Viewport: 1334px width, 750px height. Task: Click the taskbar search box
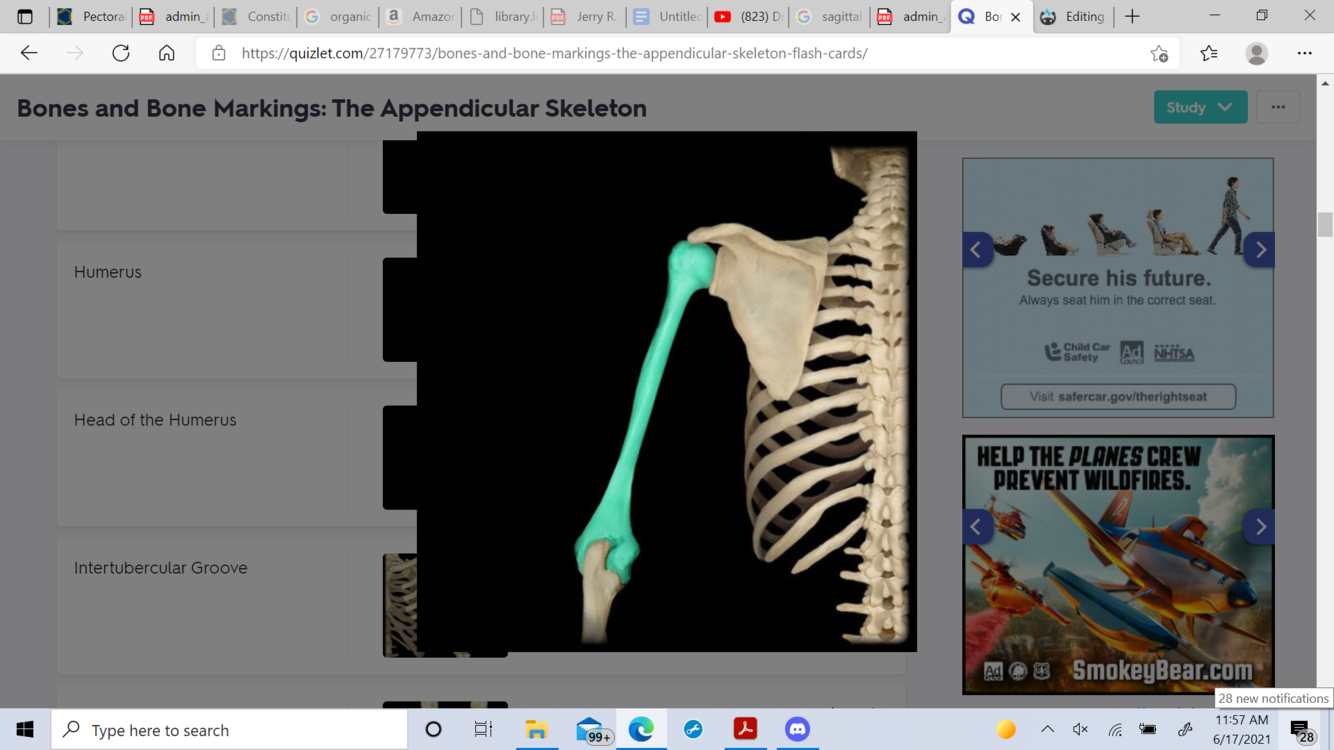click(x=230, y=730)
